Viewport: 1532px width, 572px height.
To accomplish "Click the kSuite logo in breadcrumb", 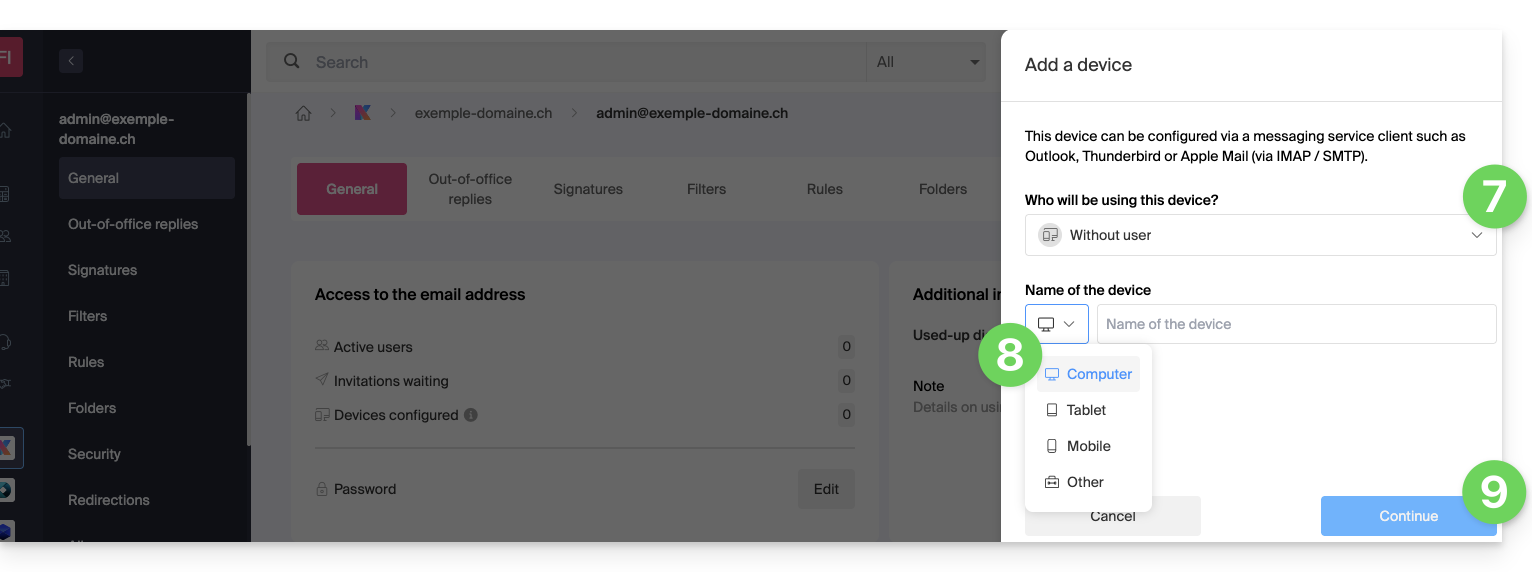I will click(x=363, y=113).
